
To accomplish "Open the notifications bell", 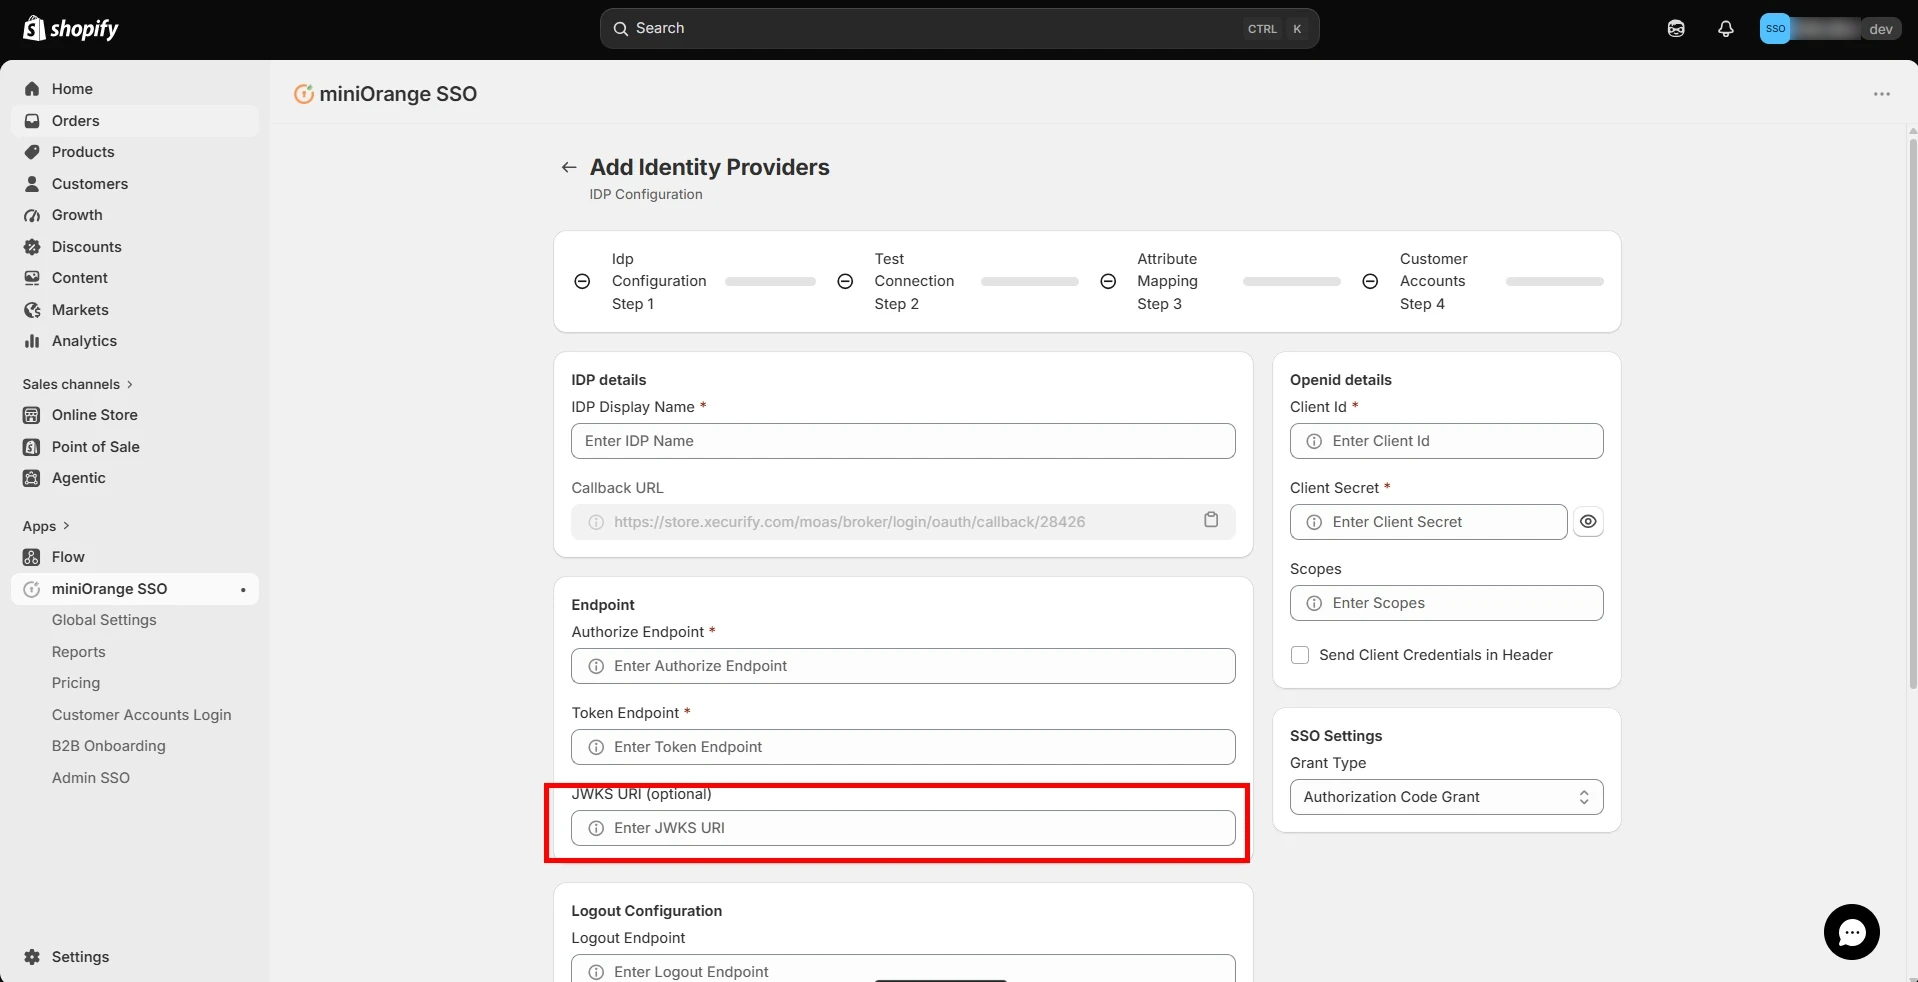I will 1726,29.
